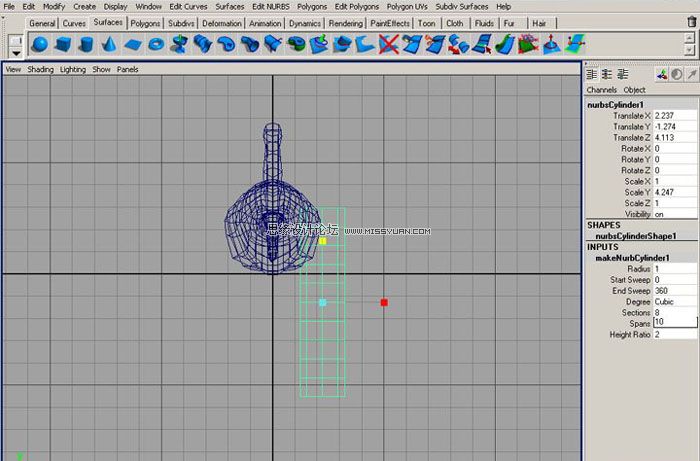
Task: Click the red manipulator handle in viewport
Action: pos(384,302)
